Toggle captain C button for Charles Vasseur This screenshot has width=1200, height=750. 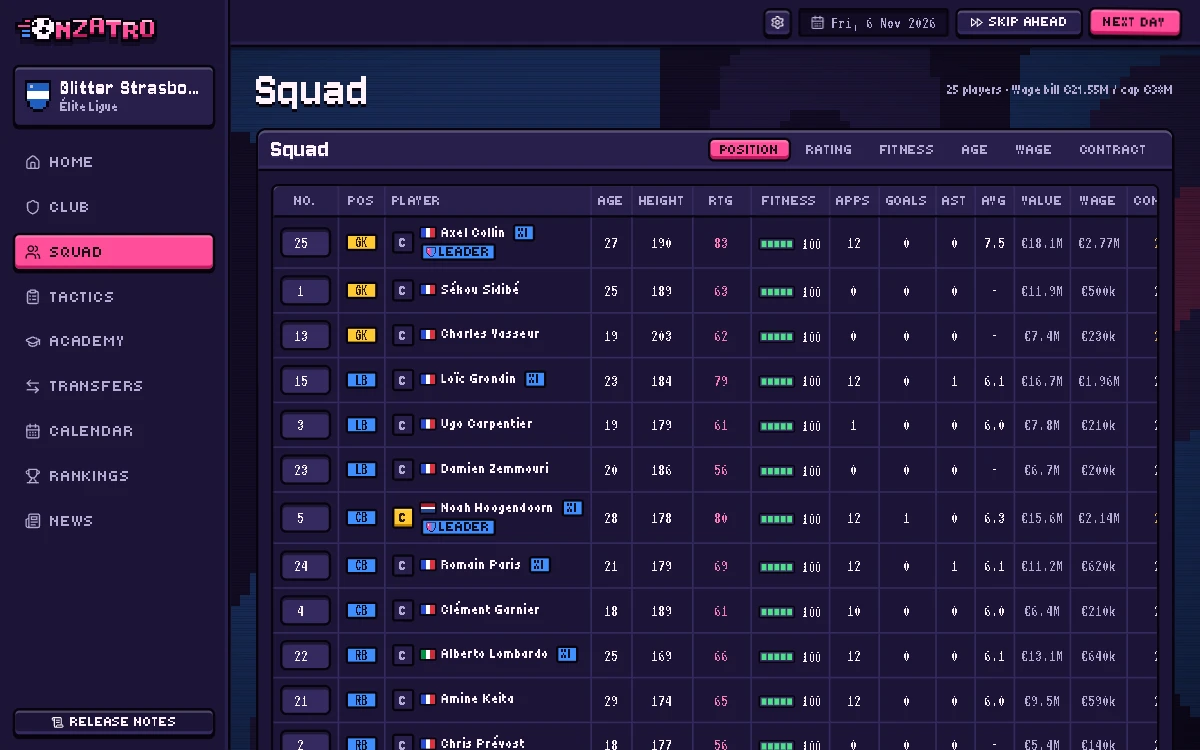pyautogui.click(x=402, y=336)
